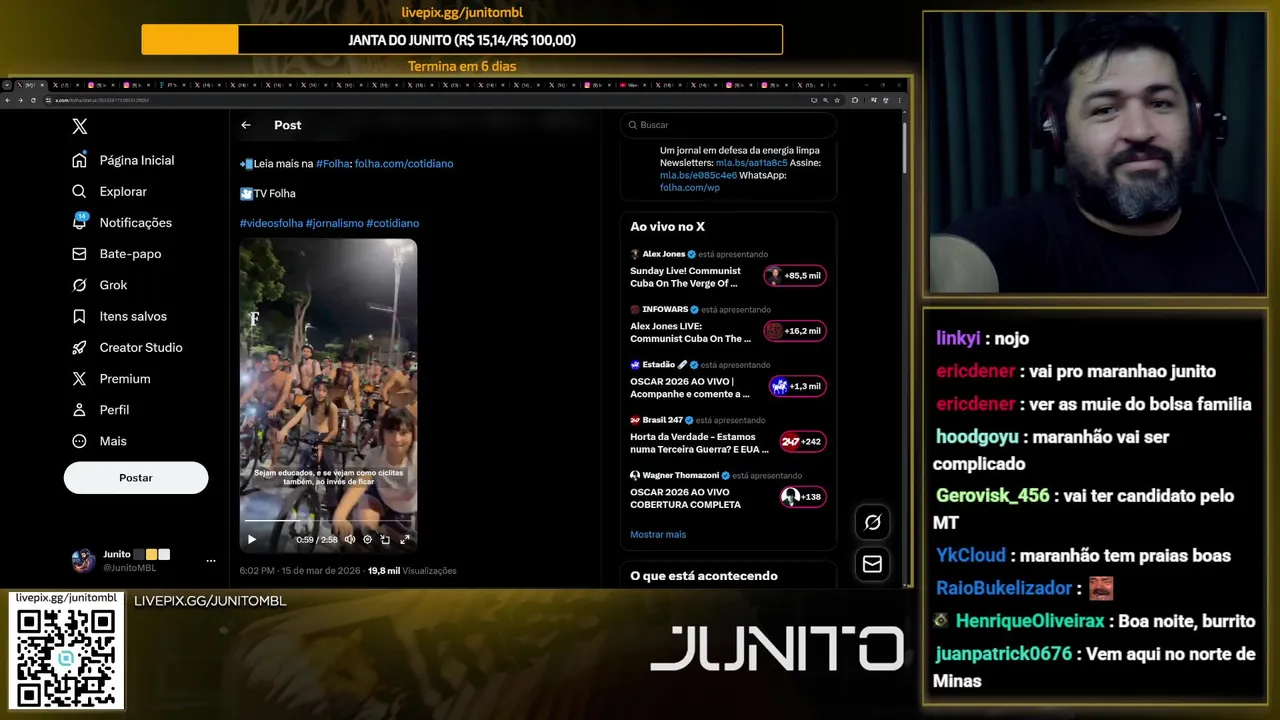
Task: Open floating messages envelope button
Action: tap(872, 564)
